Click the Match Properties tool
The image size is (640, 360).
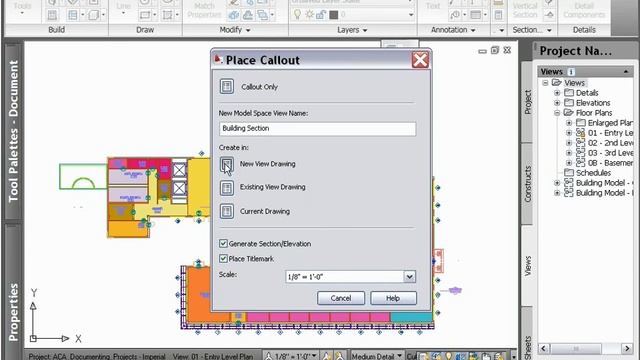[204, 10]
